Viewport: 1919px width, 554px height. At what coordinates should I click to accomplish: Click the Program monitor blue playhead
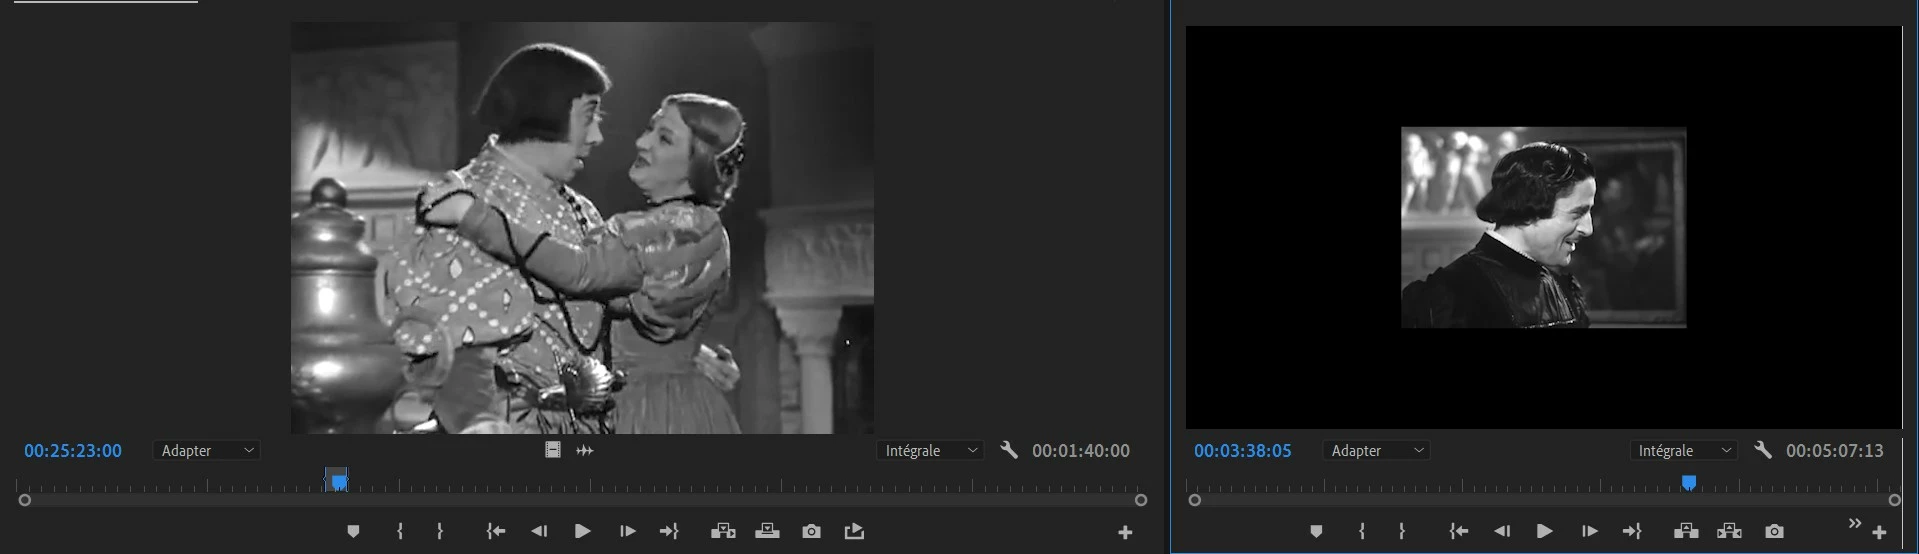tap(1689, 483)
